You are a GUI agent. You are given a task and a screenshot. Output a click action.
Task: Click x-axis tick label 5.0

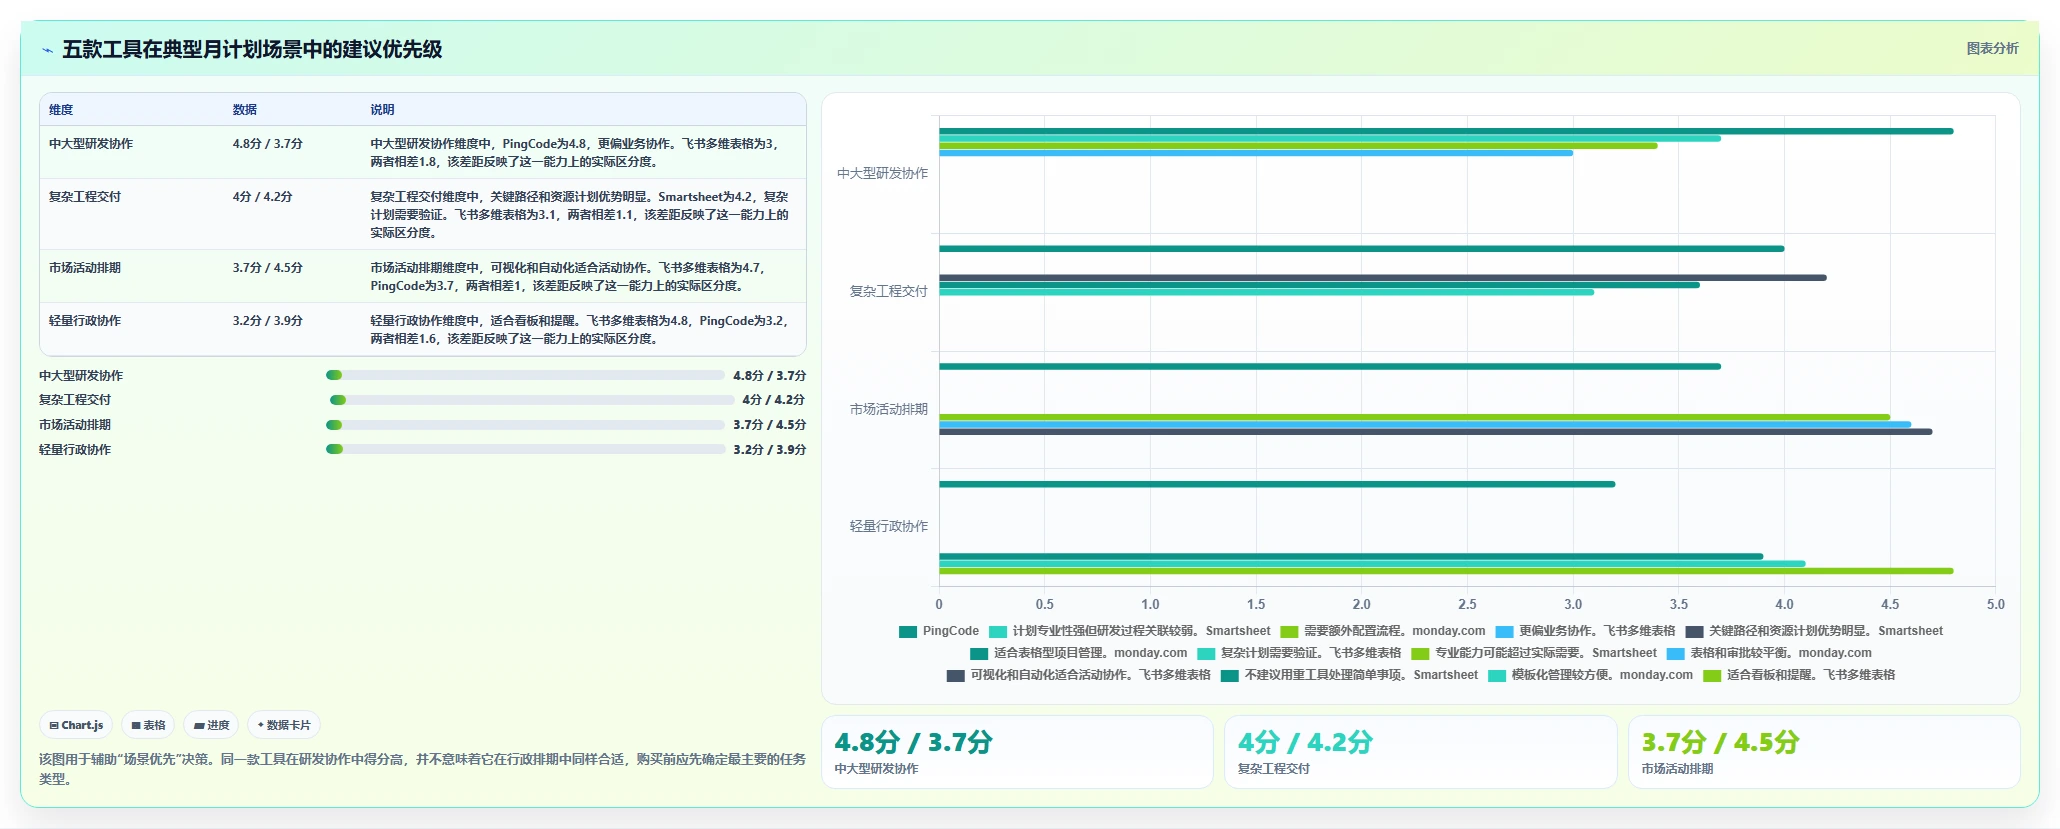click(x=1995, y=604)
